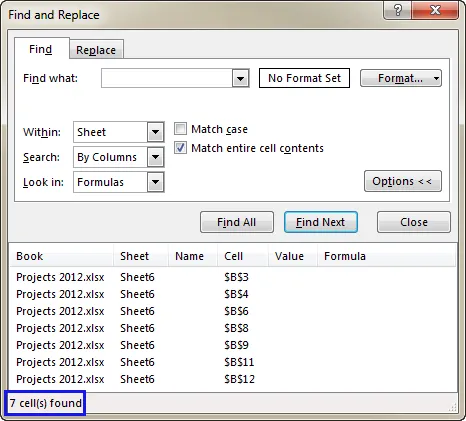
Task: Select the result row for cell $B$8
Action: click(233, 328)
